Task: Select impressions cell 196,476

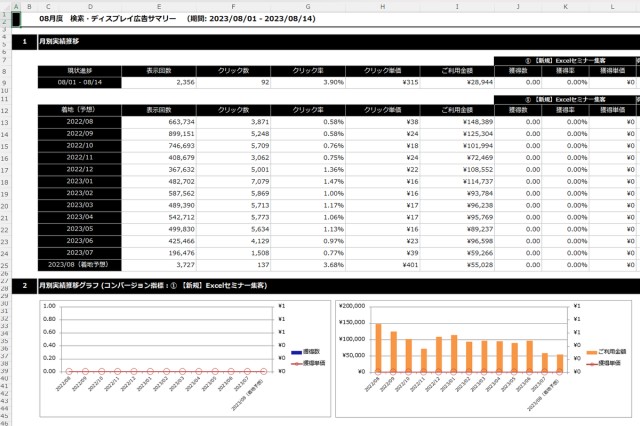Action: (x=159, y=253)
